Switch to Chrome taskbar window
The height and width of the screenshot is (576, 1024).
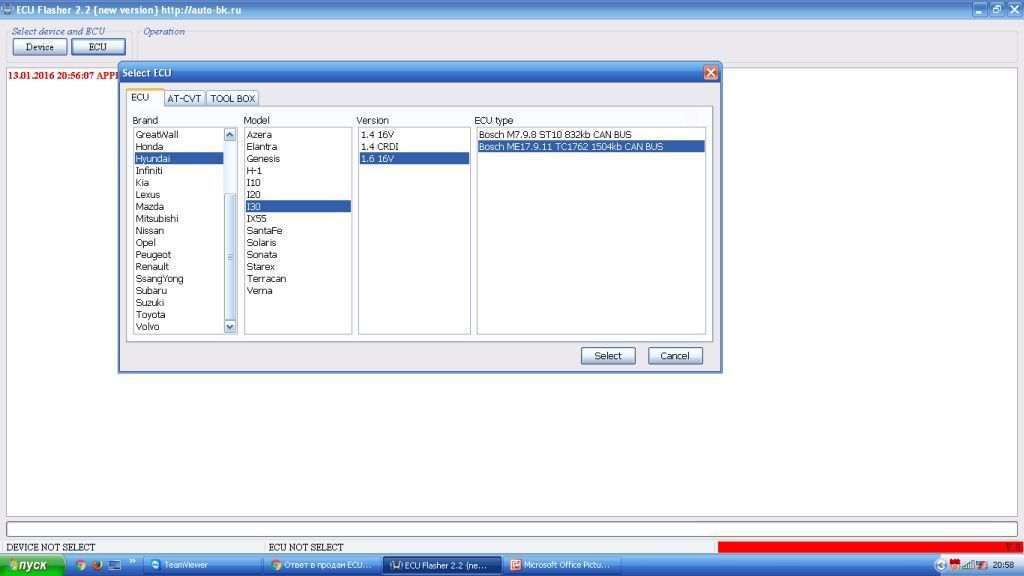(x=321, y=565)
